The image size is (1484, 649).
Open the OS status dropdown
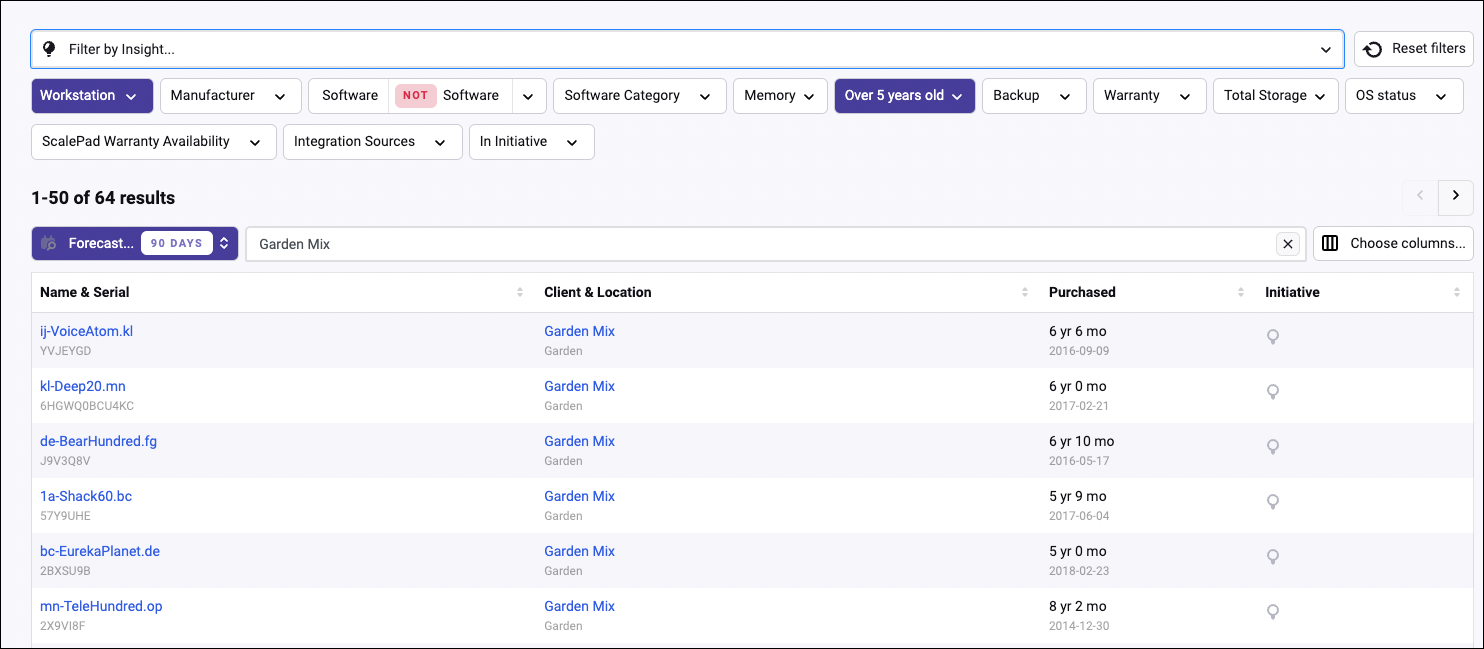(1403, 96)
